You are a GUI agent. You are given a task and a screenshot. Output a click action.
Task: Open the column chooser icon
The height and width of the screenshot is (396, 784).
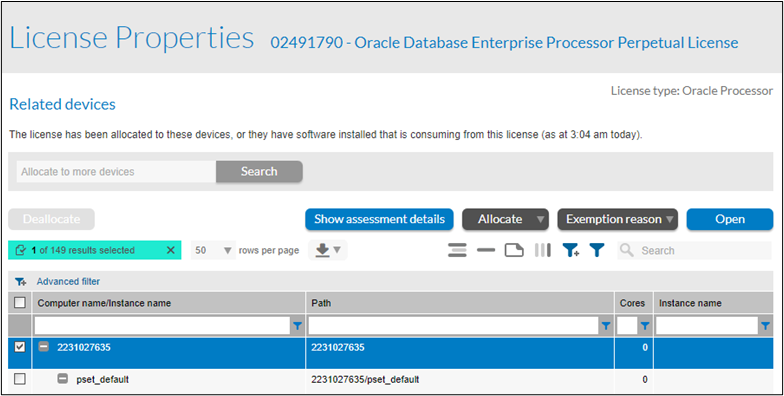pos(542,250)
